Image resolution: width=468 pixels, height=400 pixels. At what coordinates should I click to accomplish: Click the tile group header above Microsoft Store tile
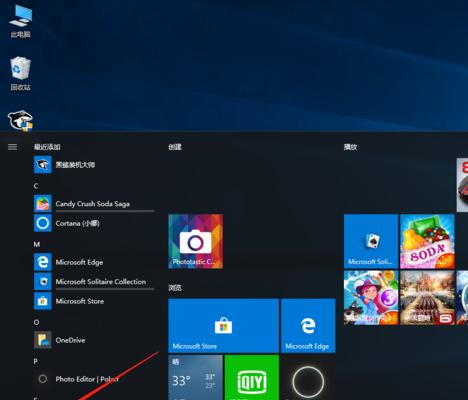click(x=175, y=288)
